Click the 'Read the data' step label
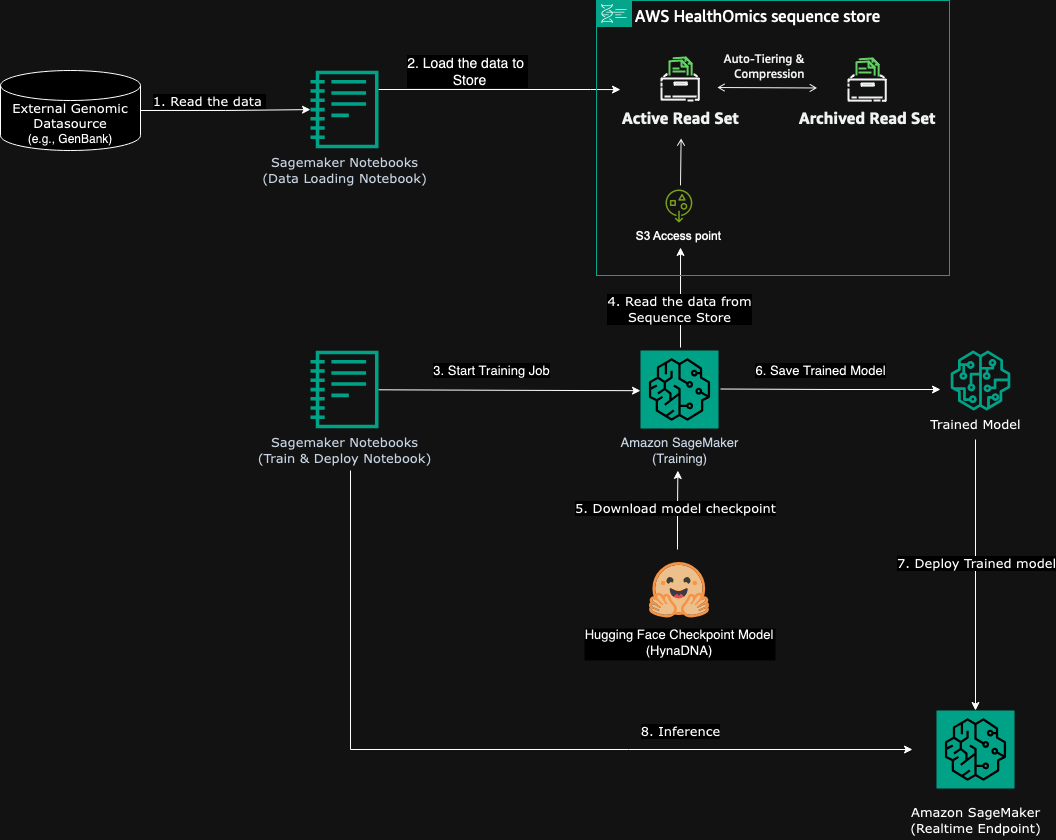1056x840 pixels. click(x=207, y=101)
